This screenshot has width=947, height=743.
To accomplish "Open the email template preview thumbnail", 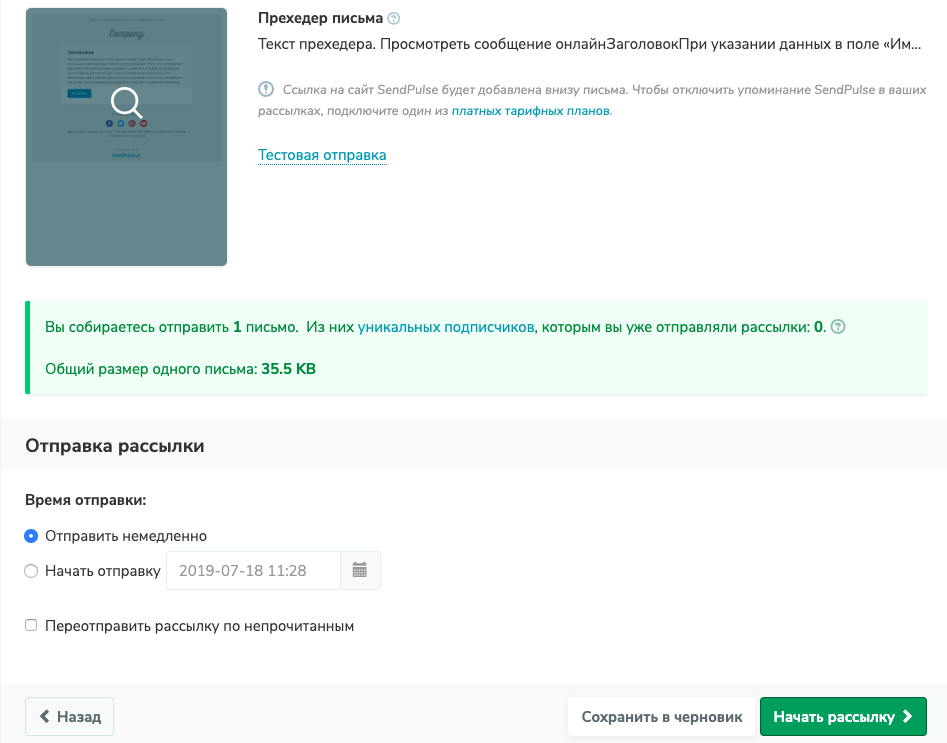I will [126, 137].
